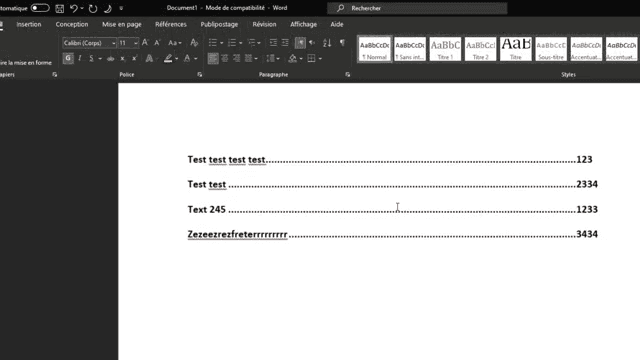Click the moon icon in quick access toolbar

coord(108,8)
